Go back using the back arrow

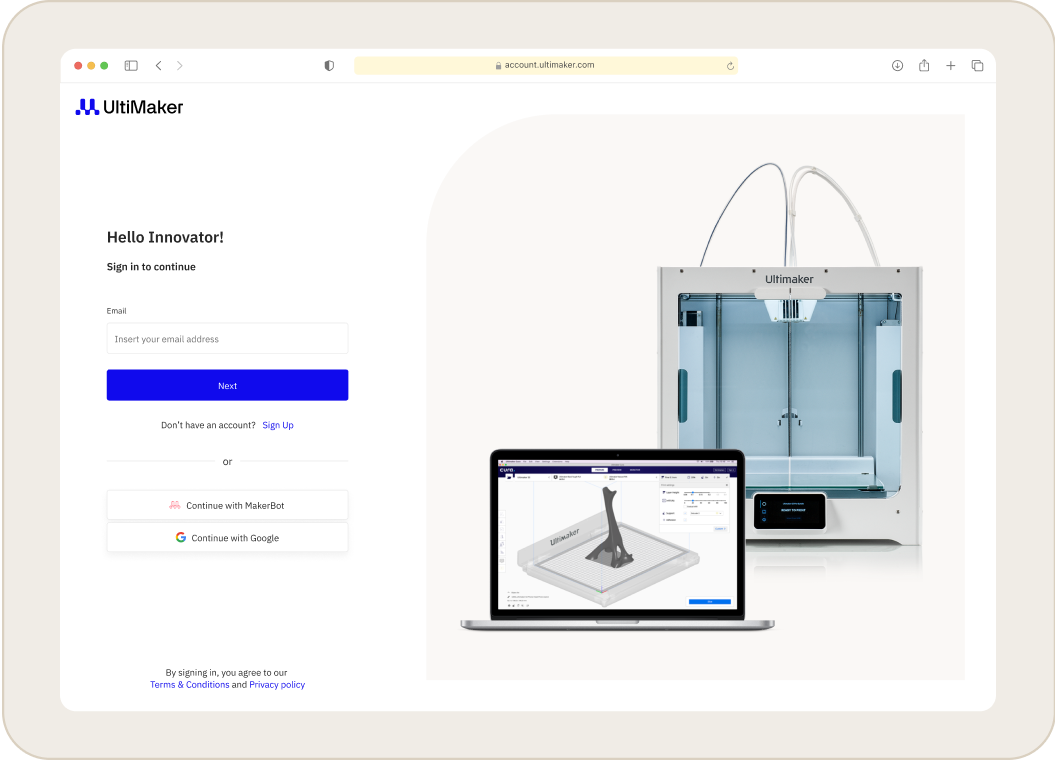[x=158, y=65]
